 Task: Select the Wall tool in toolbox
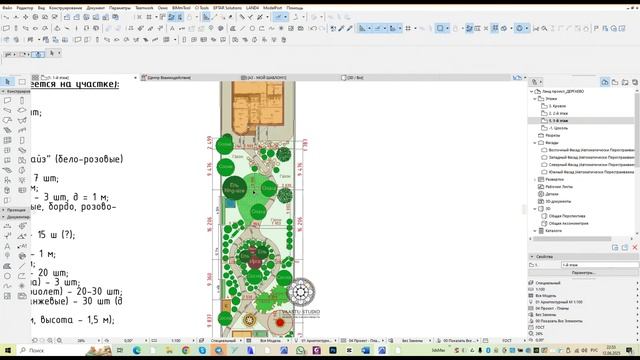(x=7, y=100)
